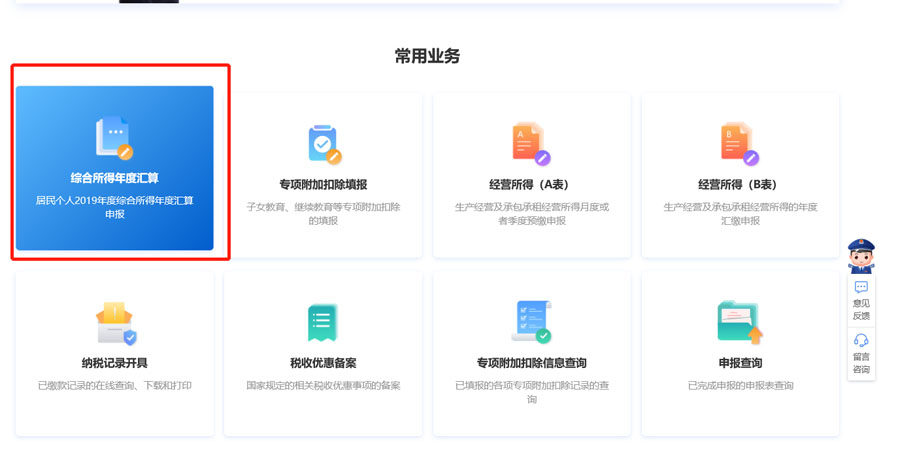Click the 经营所得 A表 orange document icon
This screenshot has width=900, height=453.
coord(531,144)
